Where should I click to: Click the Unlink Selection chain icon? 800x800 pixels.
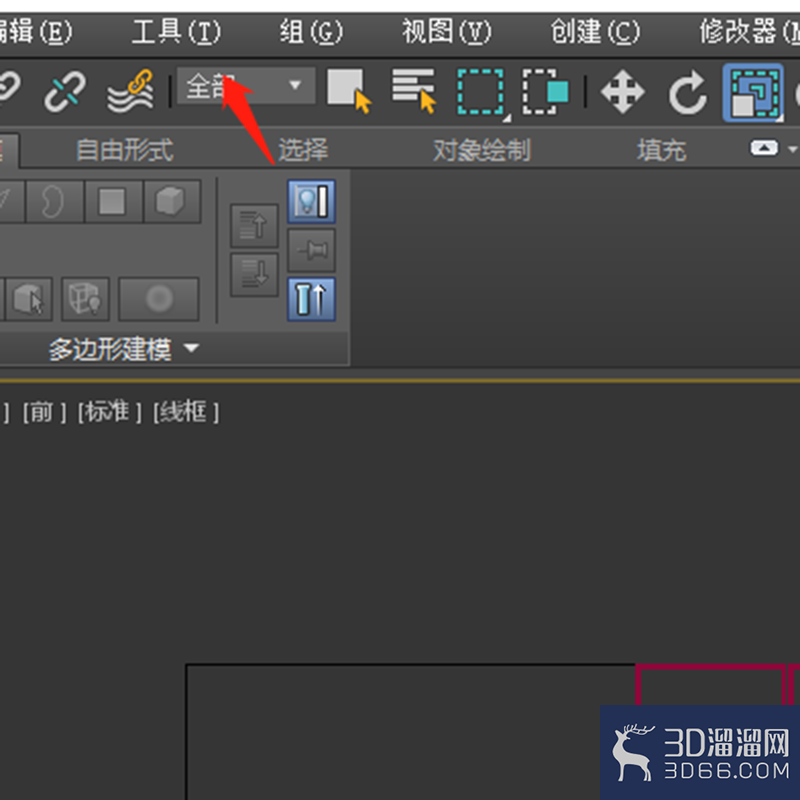[65, 92]
